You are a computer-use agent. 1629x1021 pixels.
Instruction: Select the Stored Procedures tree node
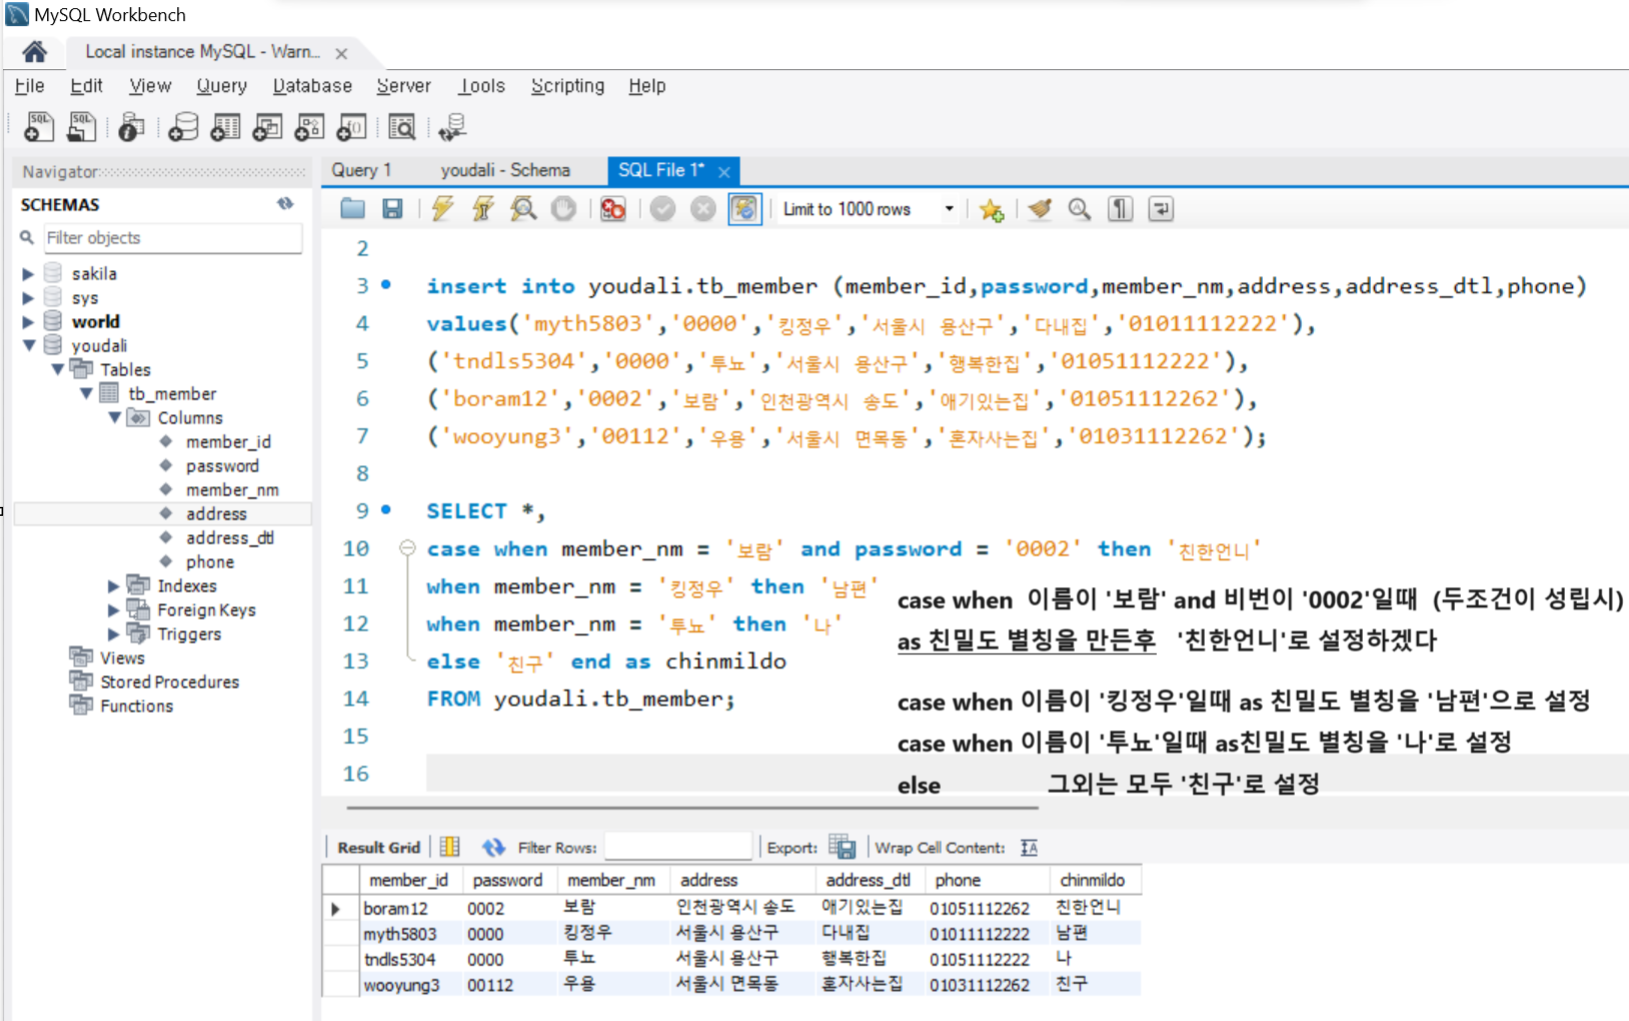coord(169,682)
